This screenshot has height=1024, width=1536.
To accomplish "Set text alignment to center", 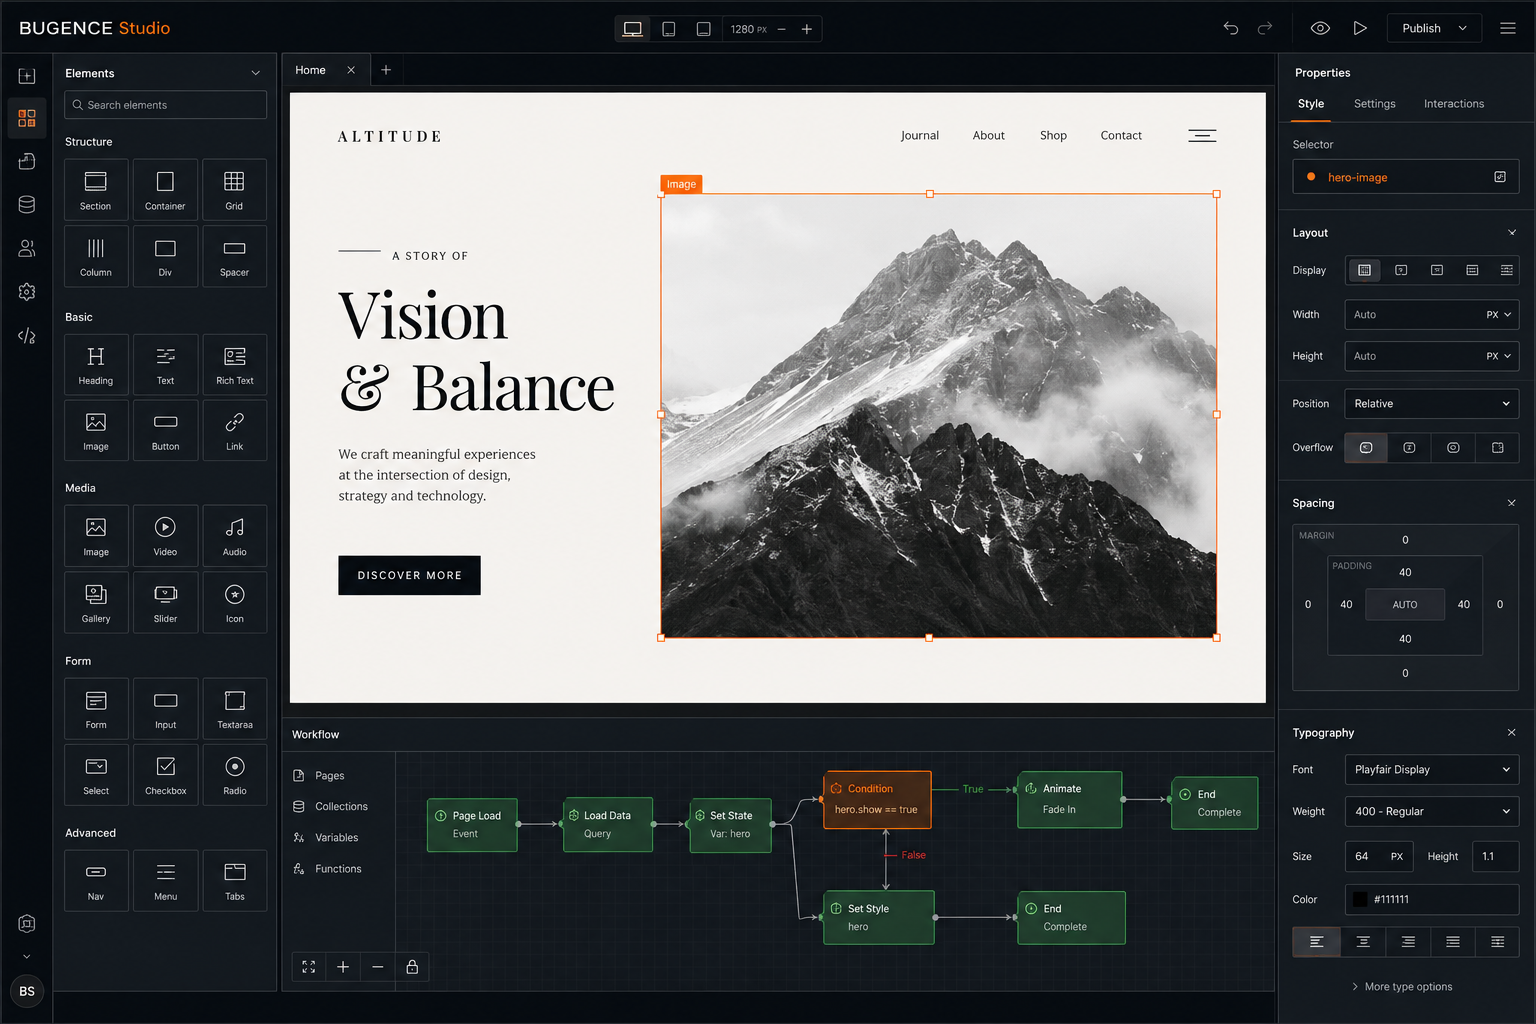I will [1362, 942].
